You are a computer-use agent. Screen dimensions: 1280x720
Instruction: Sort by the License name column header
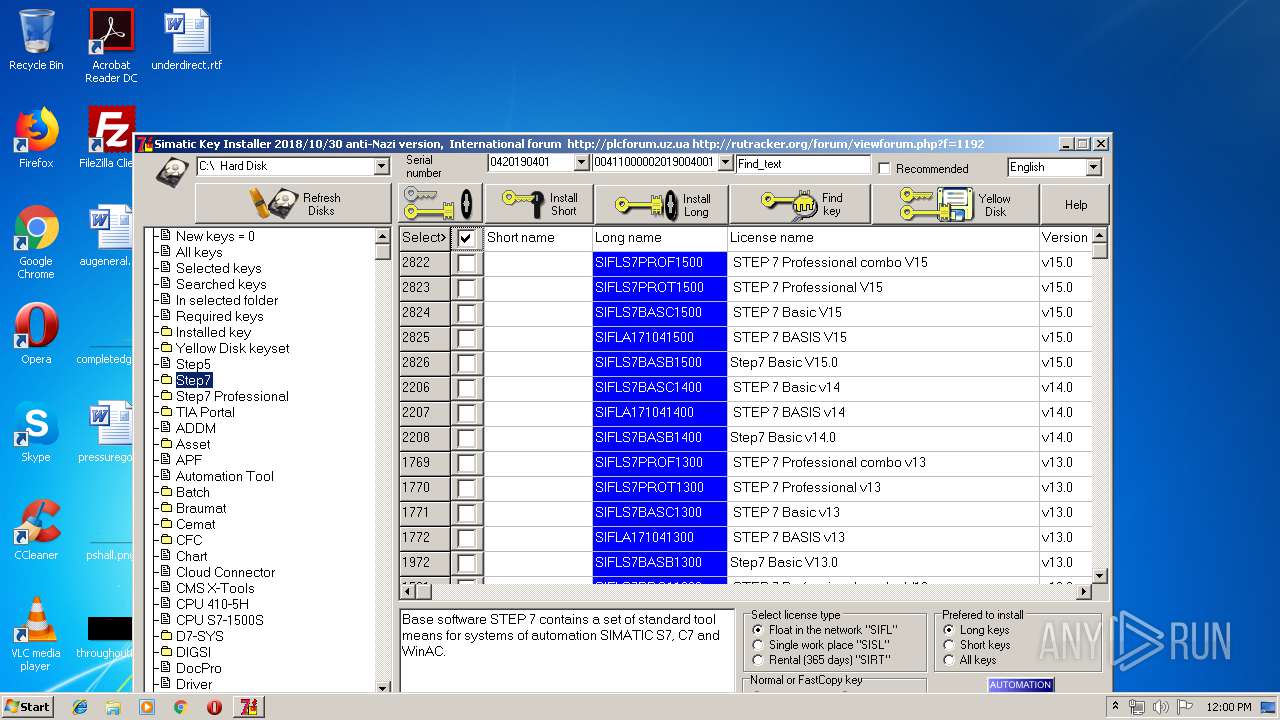pyautogui.click(x=883, y=238)
